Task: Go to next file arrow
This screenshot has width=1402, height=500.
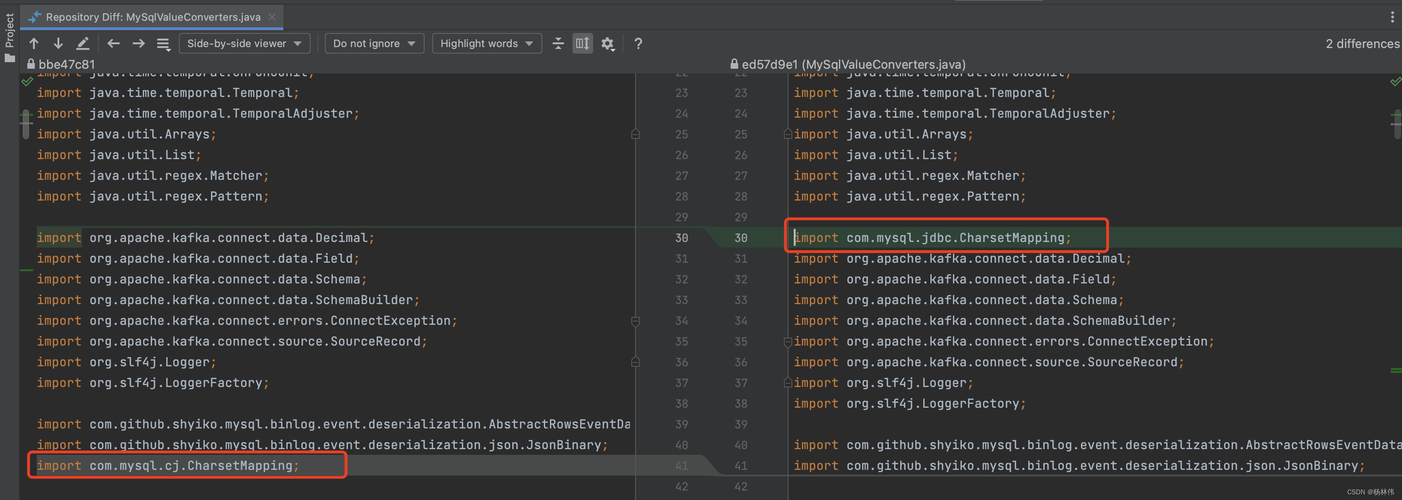Action: tap(138, 44)
